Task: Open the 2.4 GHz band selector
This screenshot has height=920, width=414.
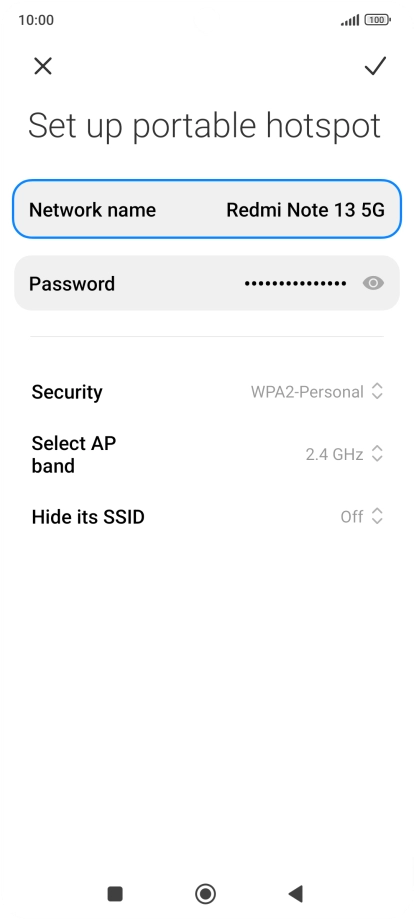Action: click(x=344, y=454)
